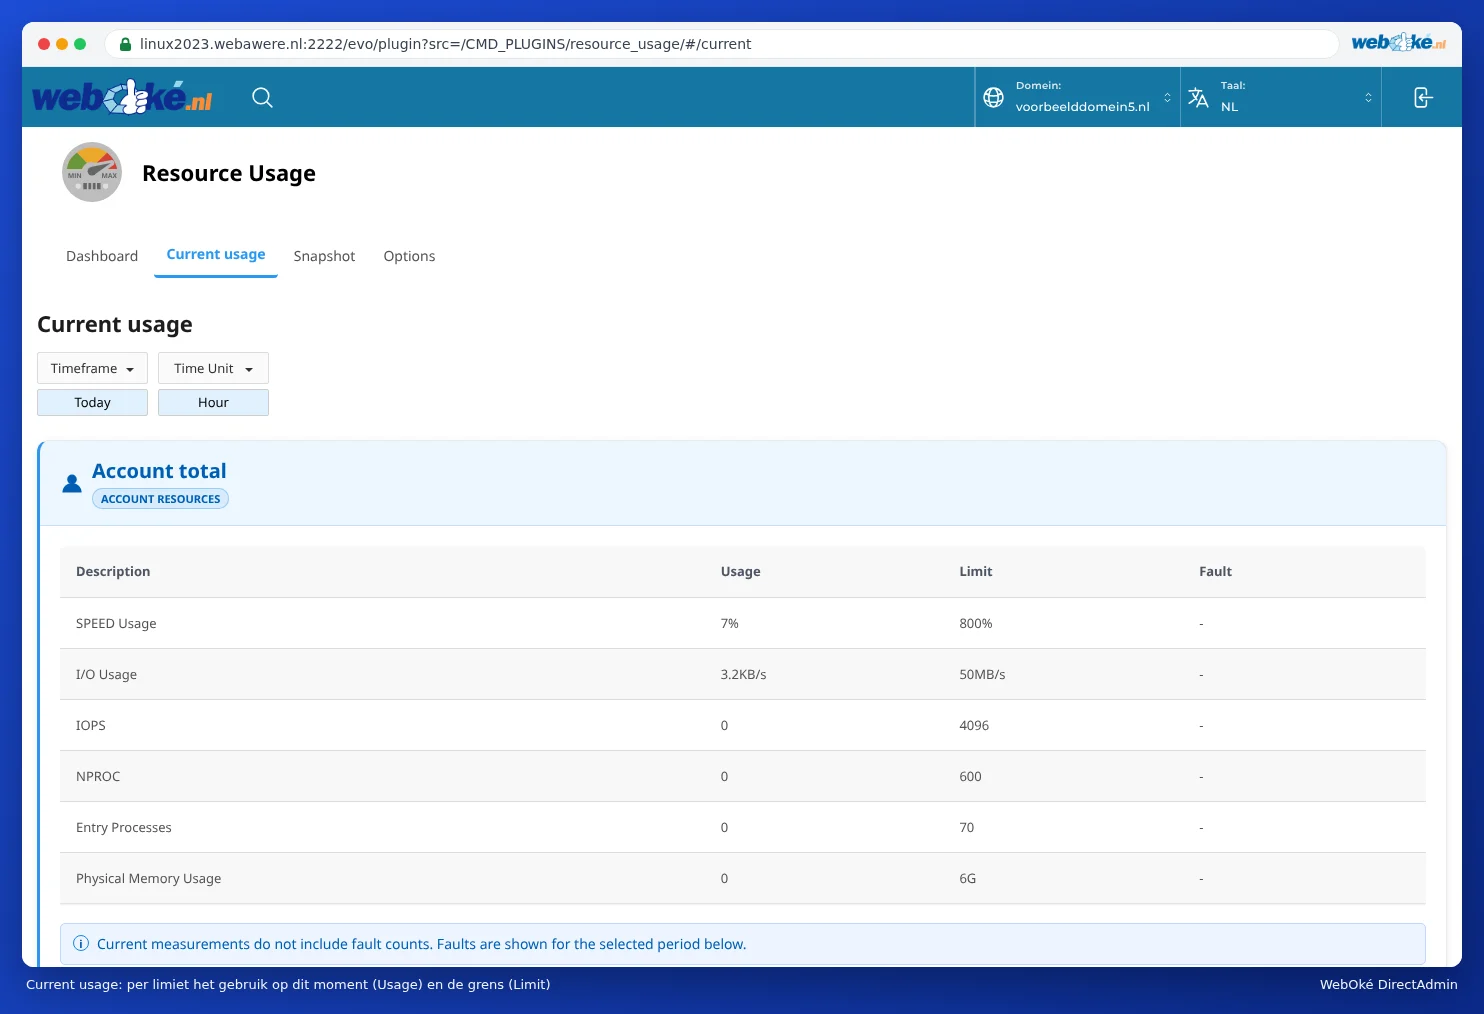The width and height of the screenshot is (1484, 1014).
Task: Click the padlock icon in the address bar
Action: point(125,44)
